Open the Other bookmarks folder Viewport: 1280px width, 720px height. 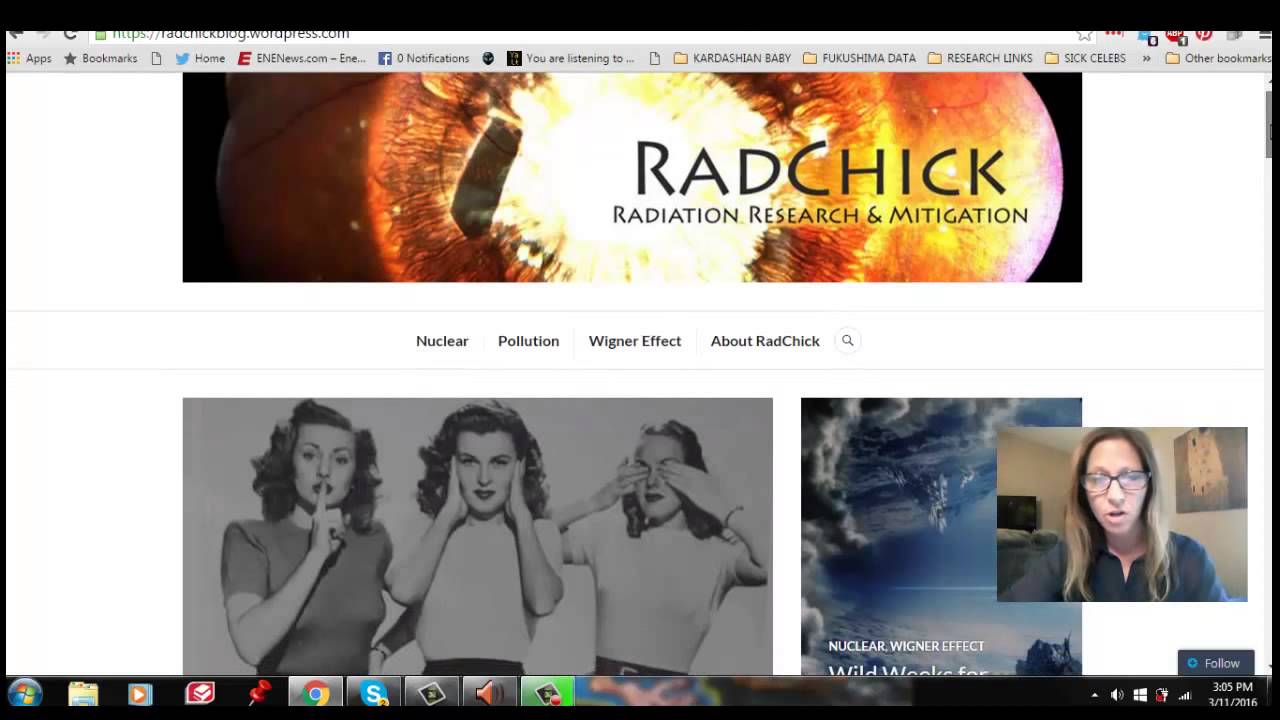point(1218,58)
